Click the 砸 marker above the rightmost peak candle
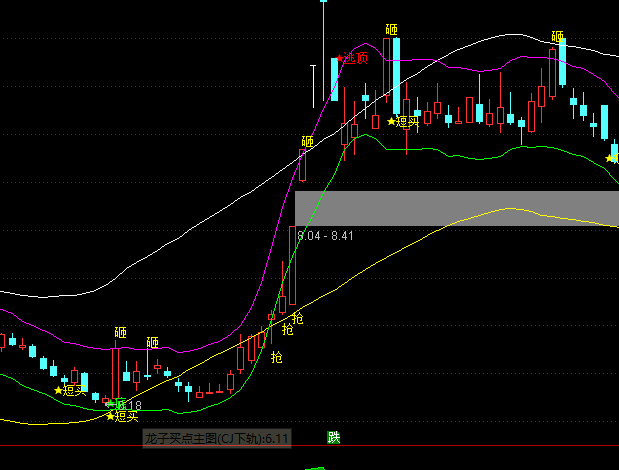 click(557, 38)
